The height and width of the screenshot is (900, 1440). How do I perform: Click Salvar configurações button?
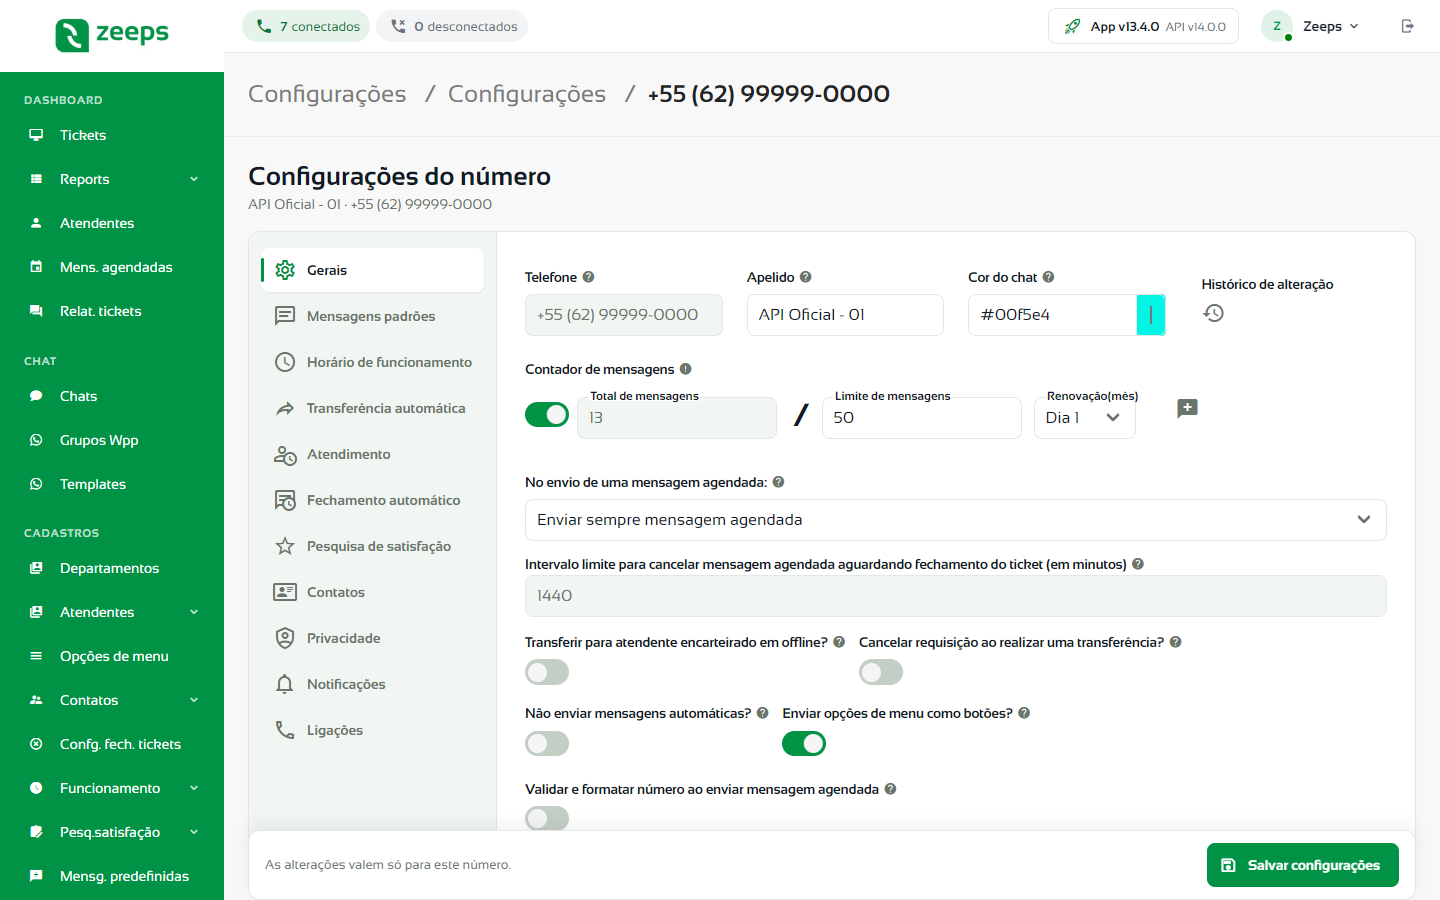tap(1302, 865)
